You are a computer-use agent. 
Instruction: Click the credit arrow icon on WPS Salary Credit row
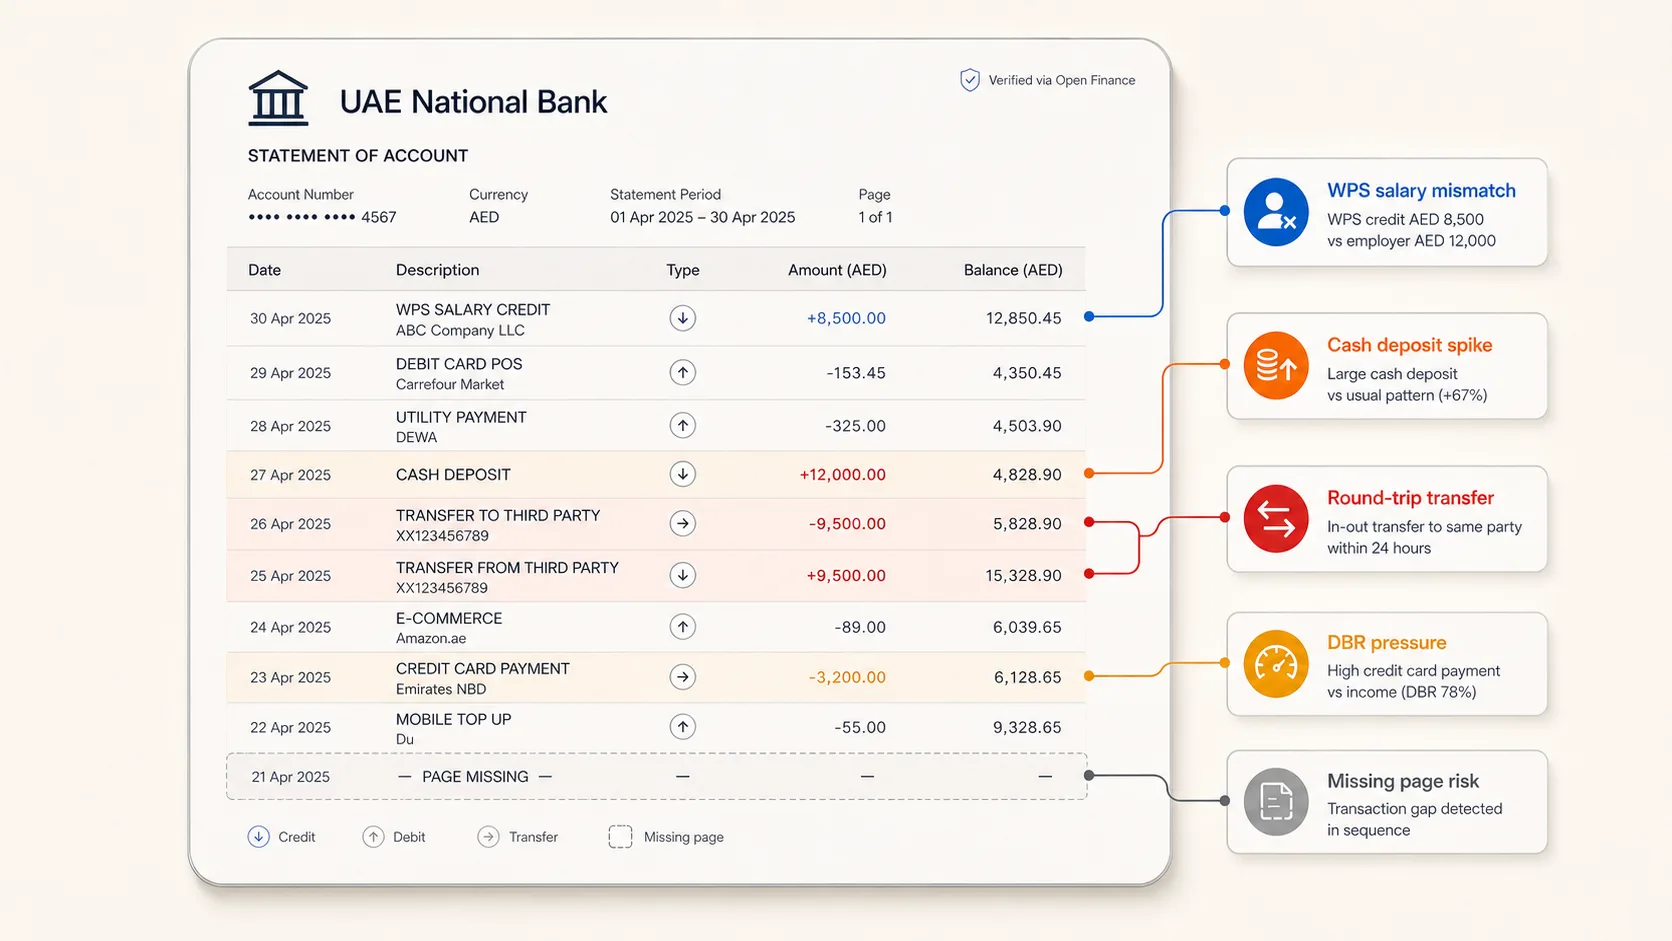coord(683,318)
